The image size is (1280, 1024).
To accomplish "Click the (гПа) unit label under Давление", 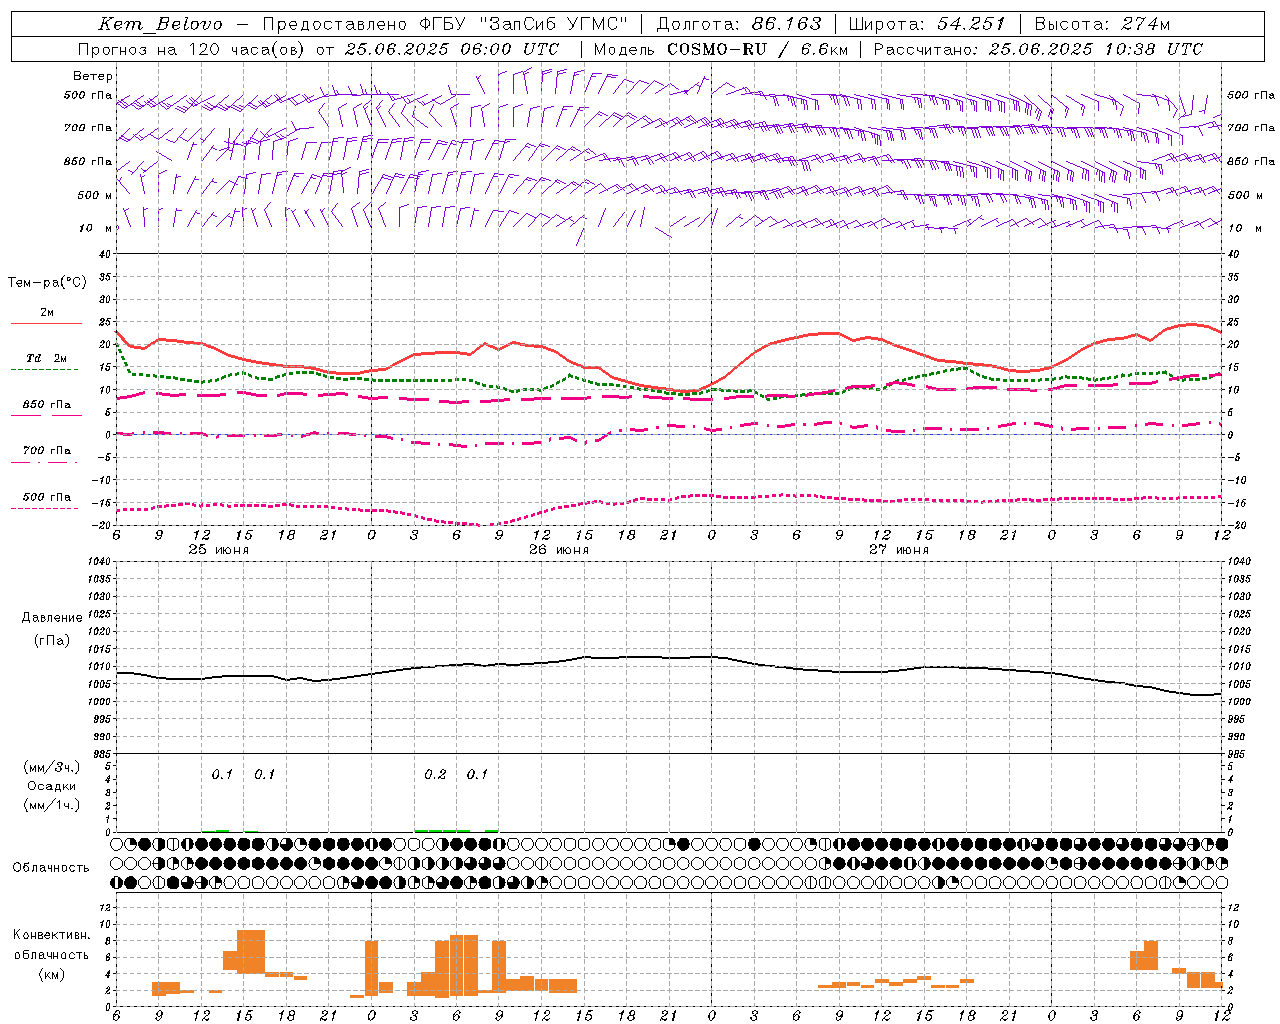I will point(52,640).
